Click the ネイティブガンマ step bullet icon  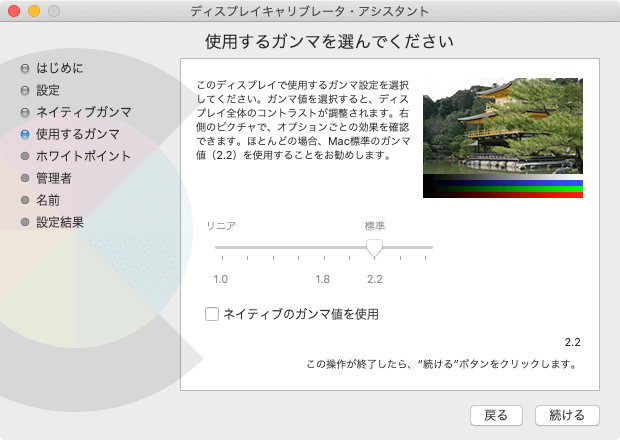coord(25,112)
